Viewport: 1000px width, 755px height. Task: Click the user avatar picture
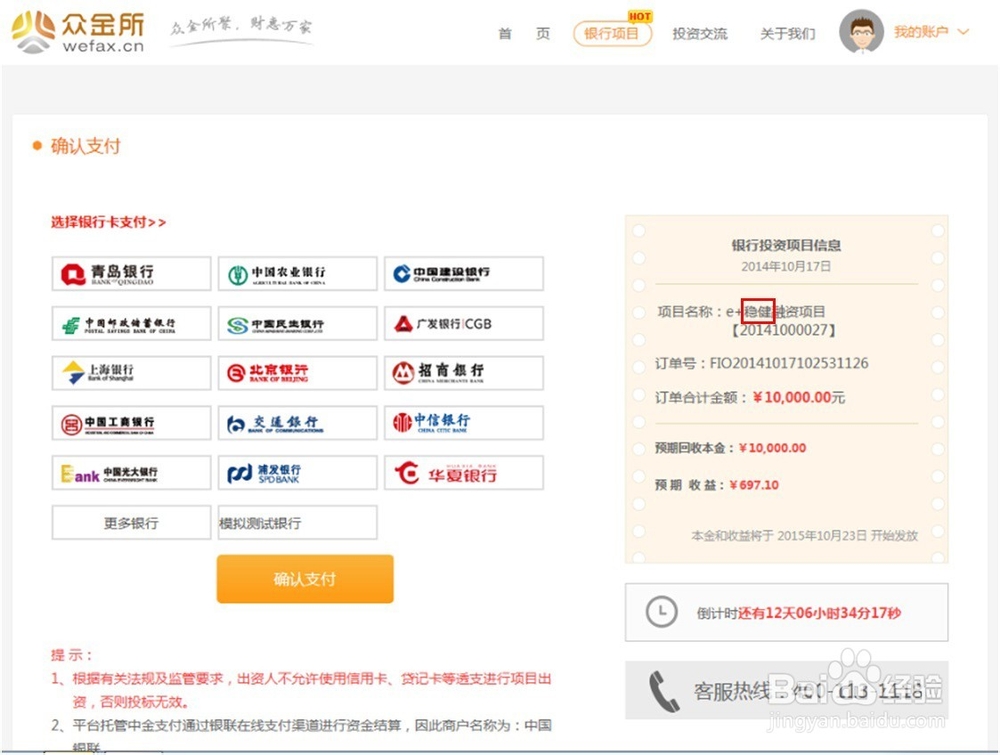(x=861, y=31)
